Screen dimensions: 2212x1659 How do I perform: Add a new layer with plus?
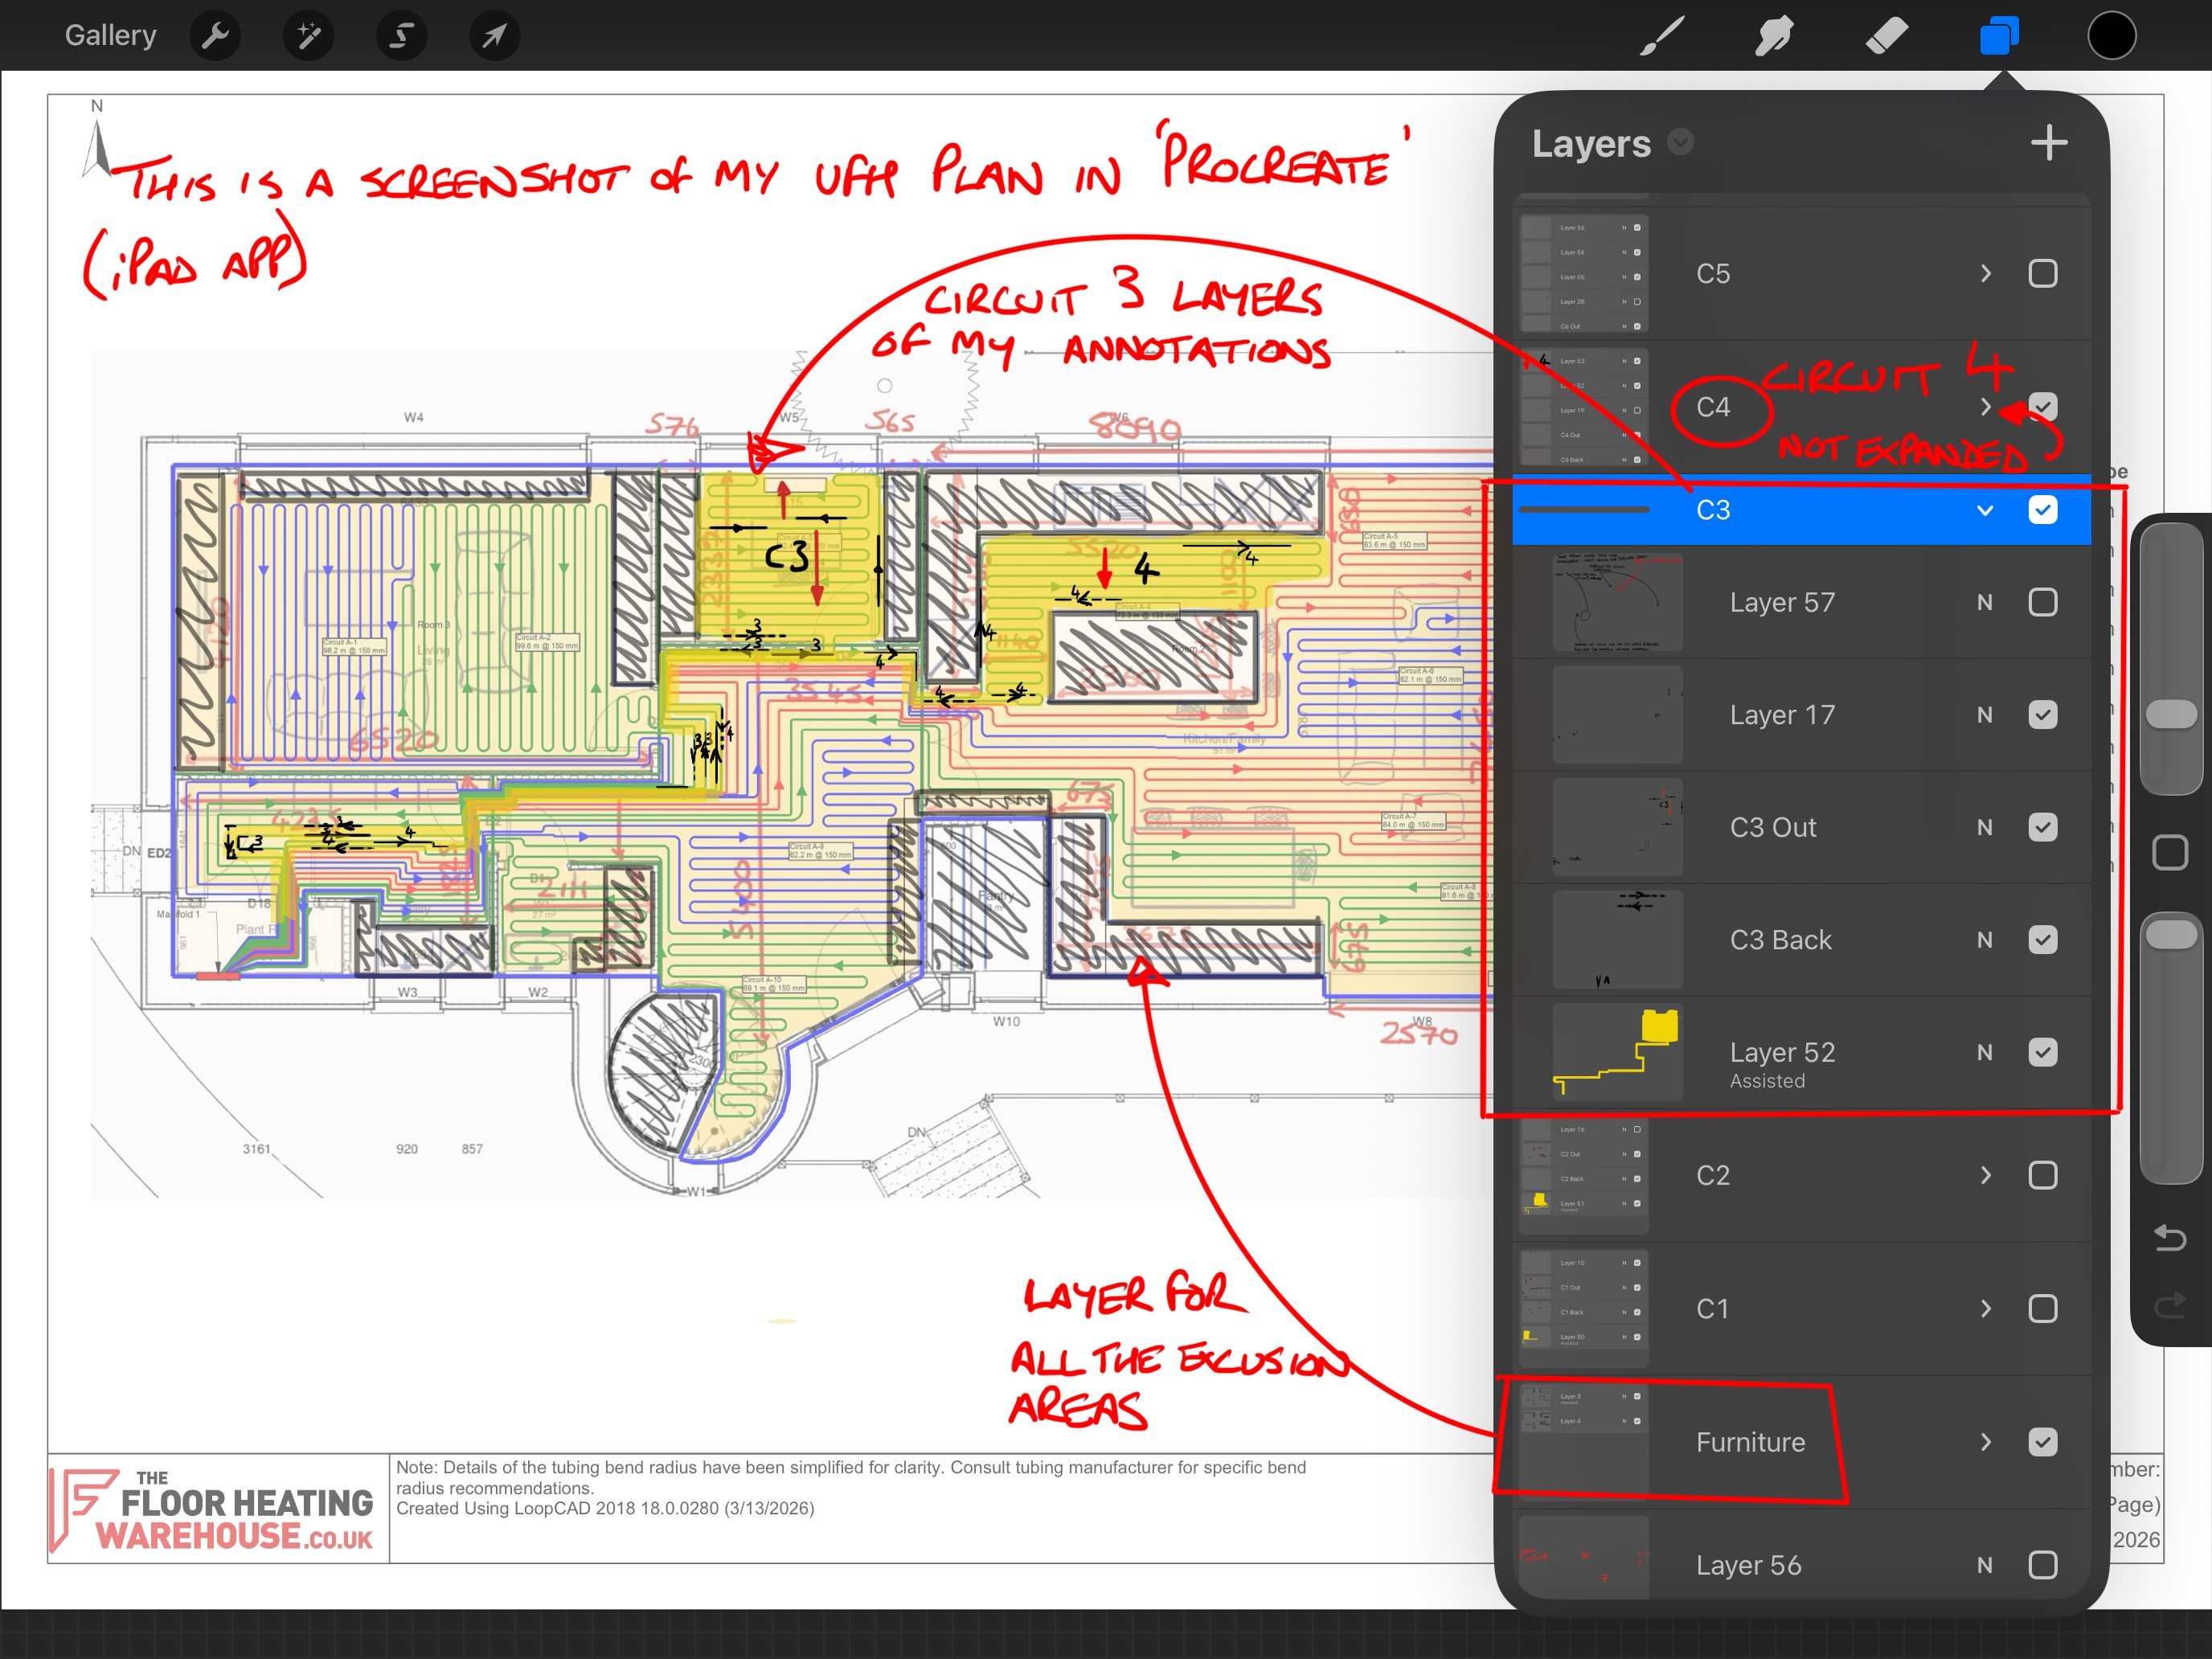tap(2049, 143)
